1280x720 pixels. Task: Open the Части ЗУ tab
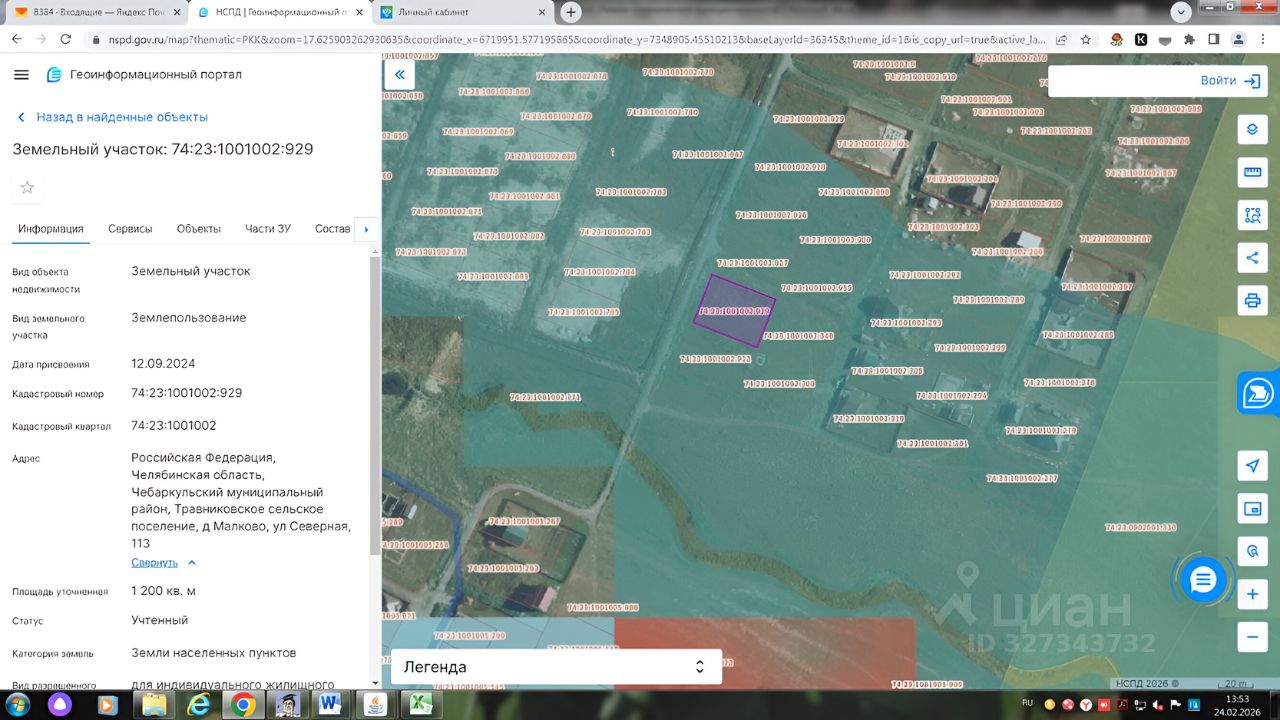pyautogui.click(x=267, y=229)
